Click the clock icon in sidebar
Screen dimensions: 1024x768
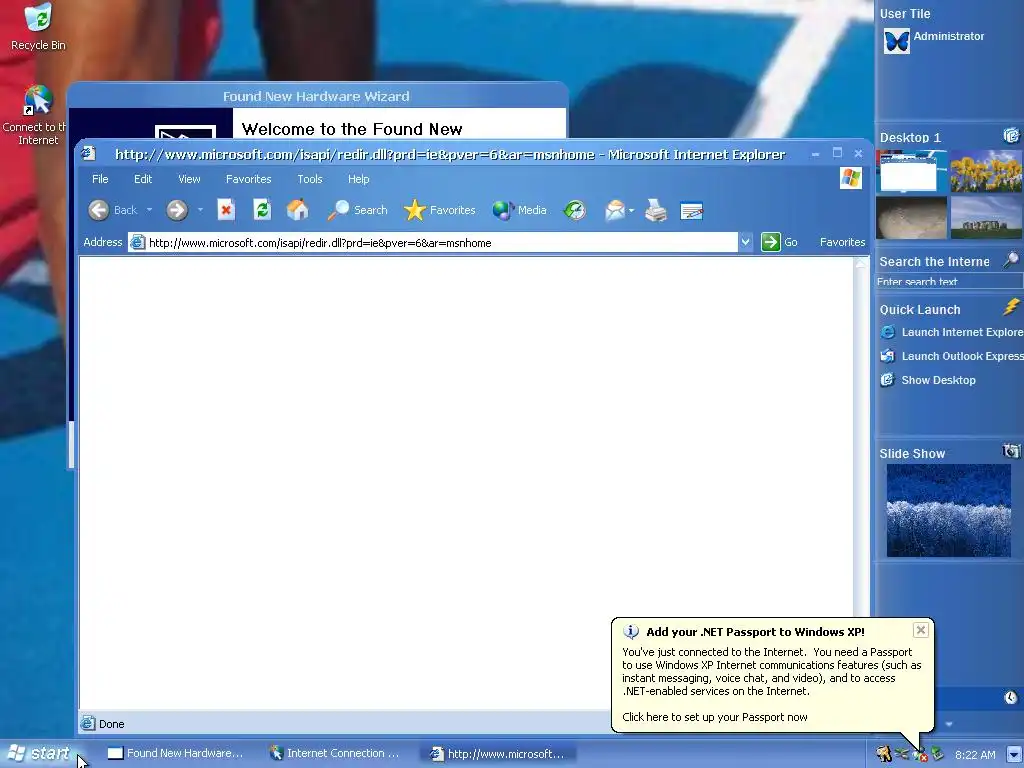click(x=1010, y=697)
